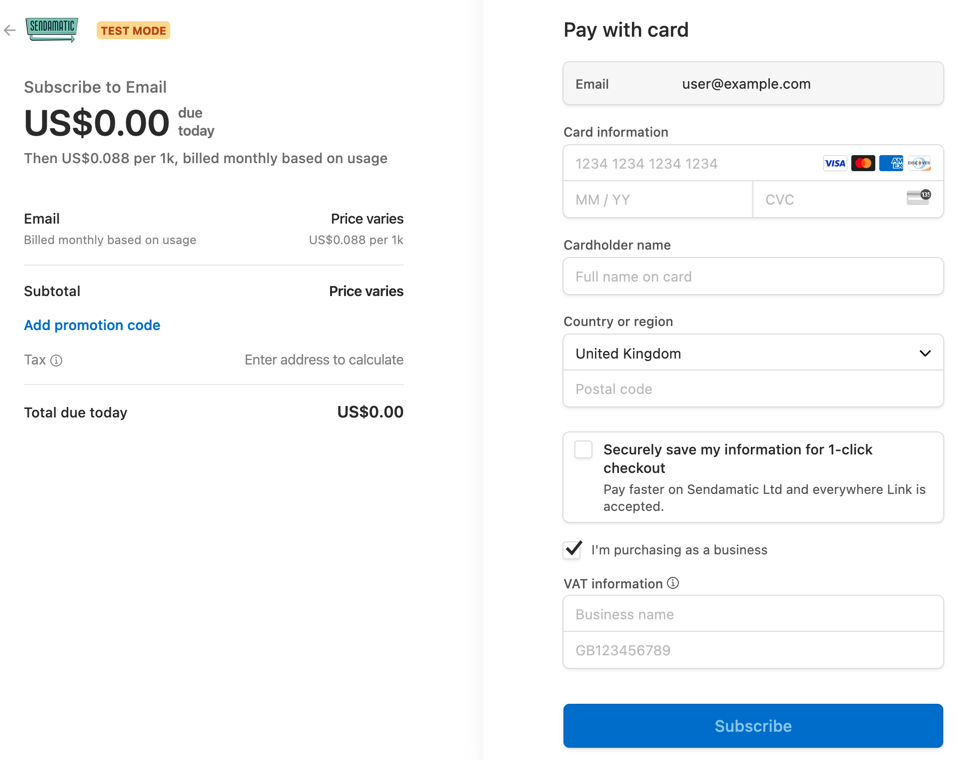The width and height of the screenshot is (959, 760).
Task: Click the Mastercard icon in card field
Action: [x=862, y=163]
